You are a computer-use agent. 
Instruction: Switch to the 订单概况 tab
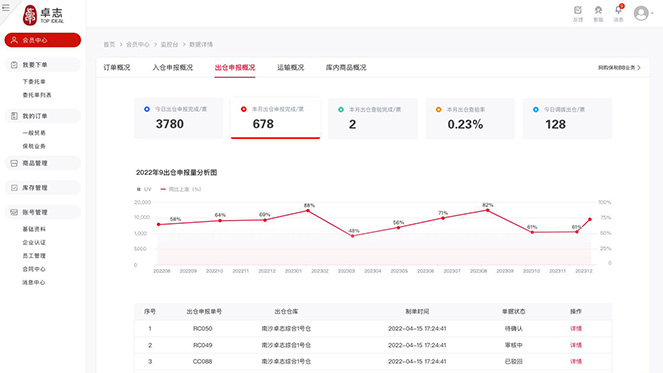point(117,68)
